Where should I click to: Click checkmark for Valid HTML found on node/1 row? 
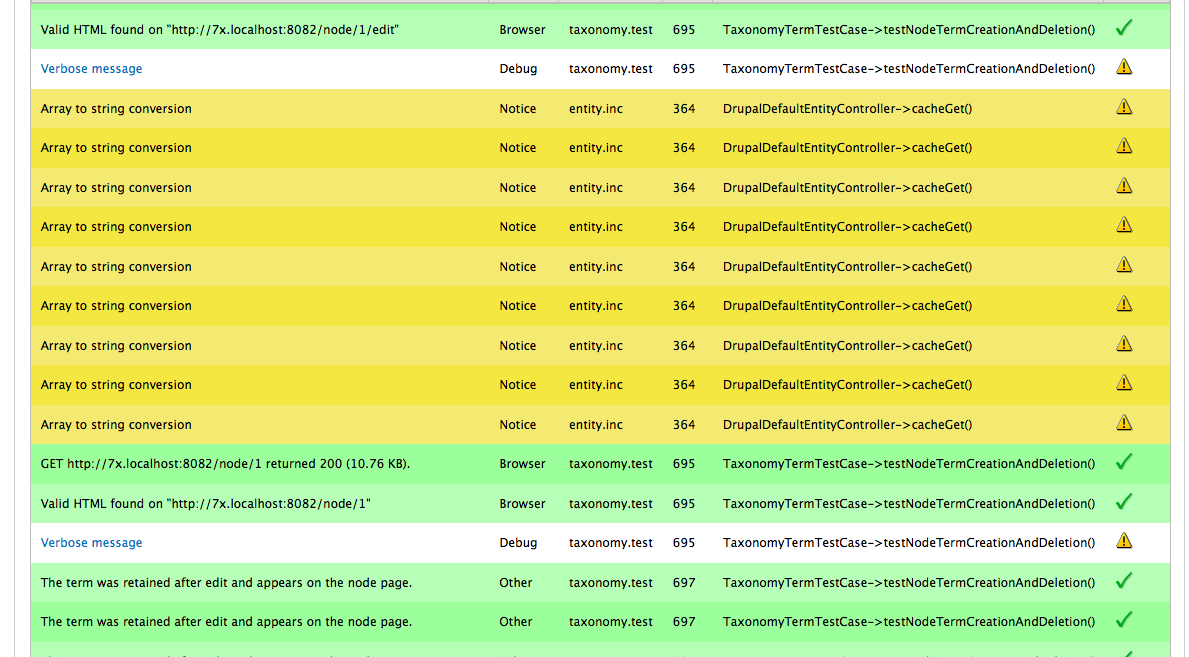click(x=1123, y=502)
